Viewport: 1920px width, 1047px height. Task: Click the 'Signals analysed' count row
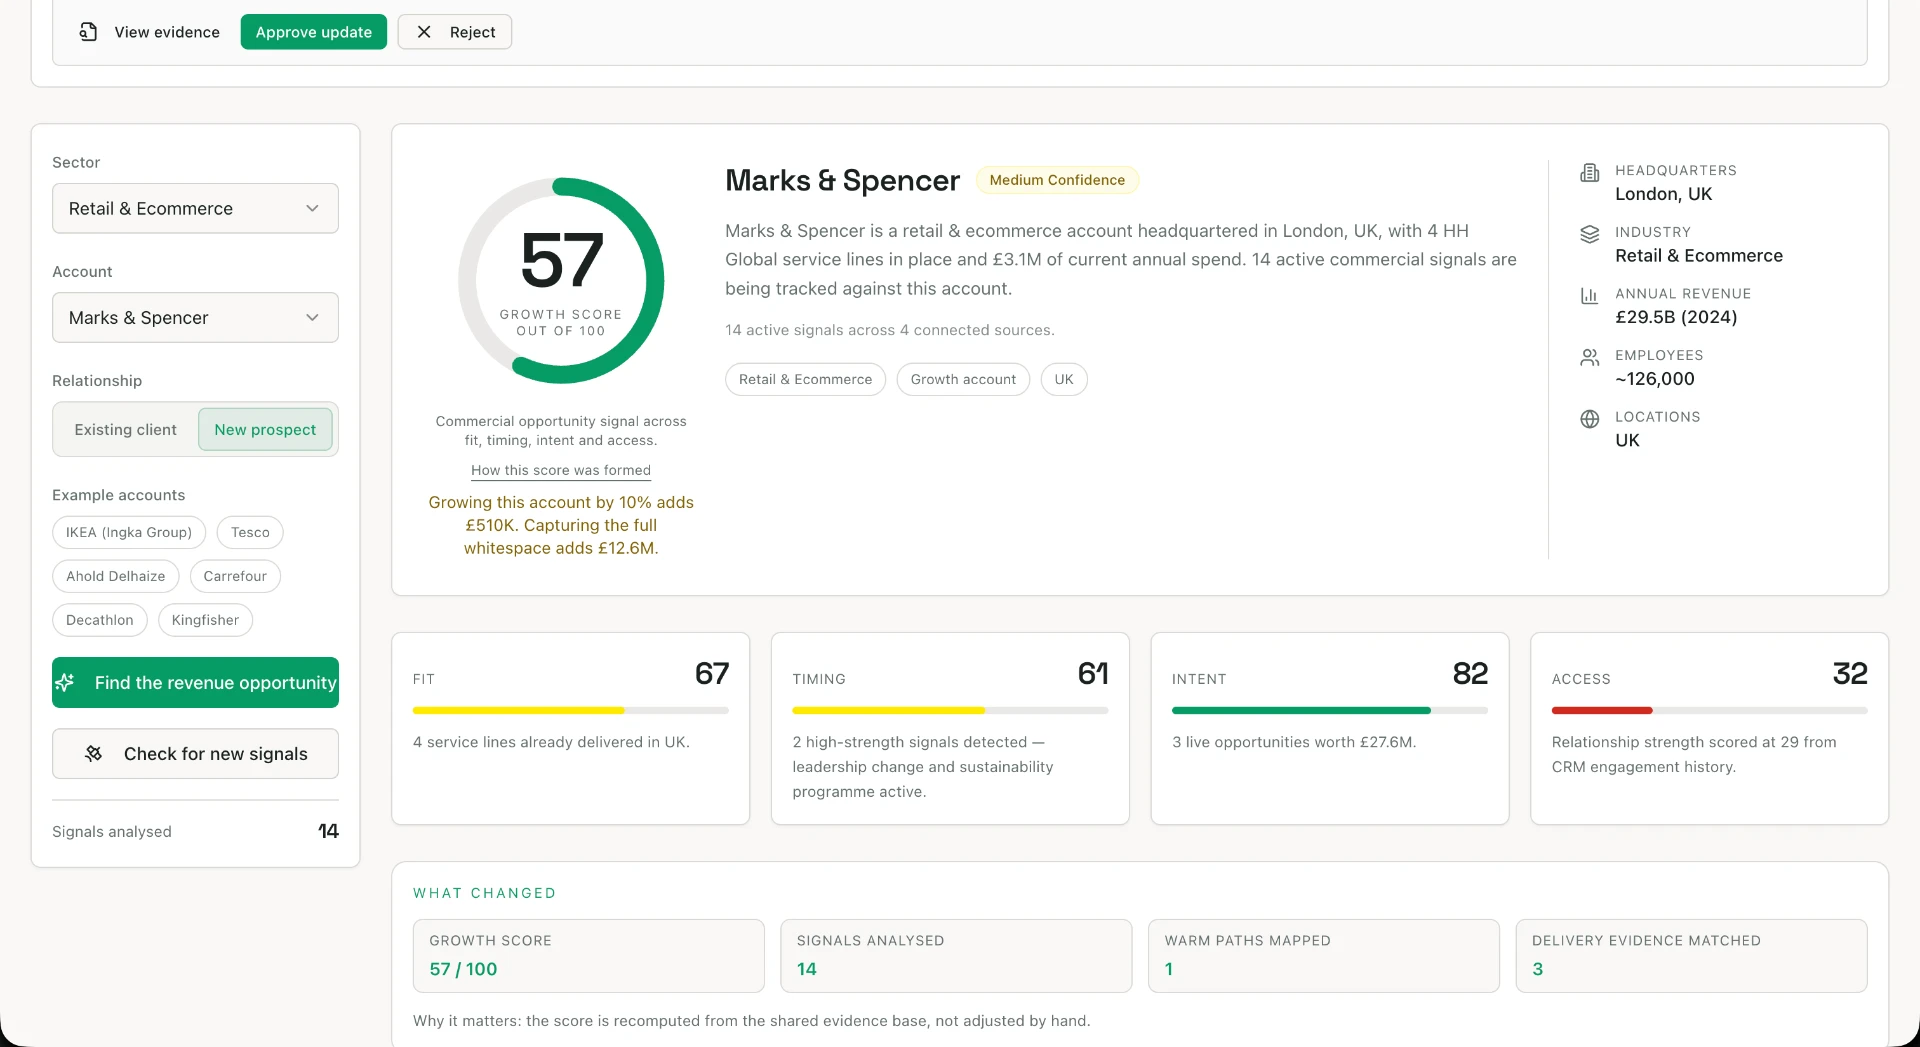(x=195, y=831)
